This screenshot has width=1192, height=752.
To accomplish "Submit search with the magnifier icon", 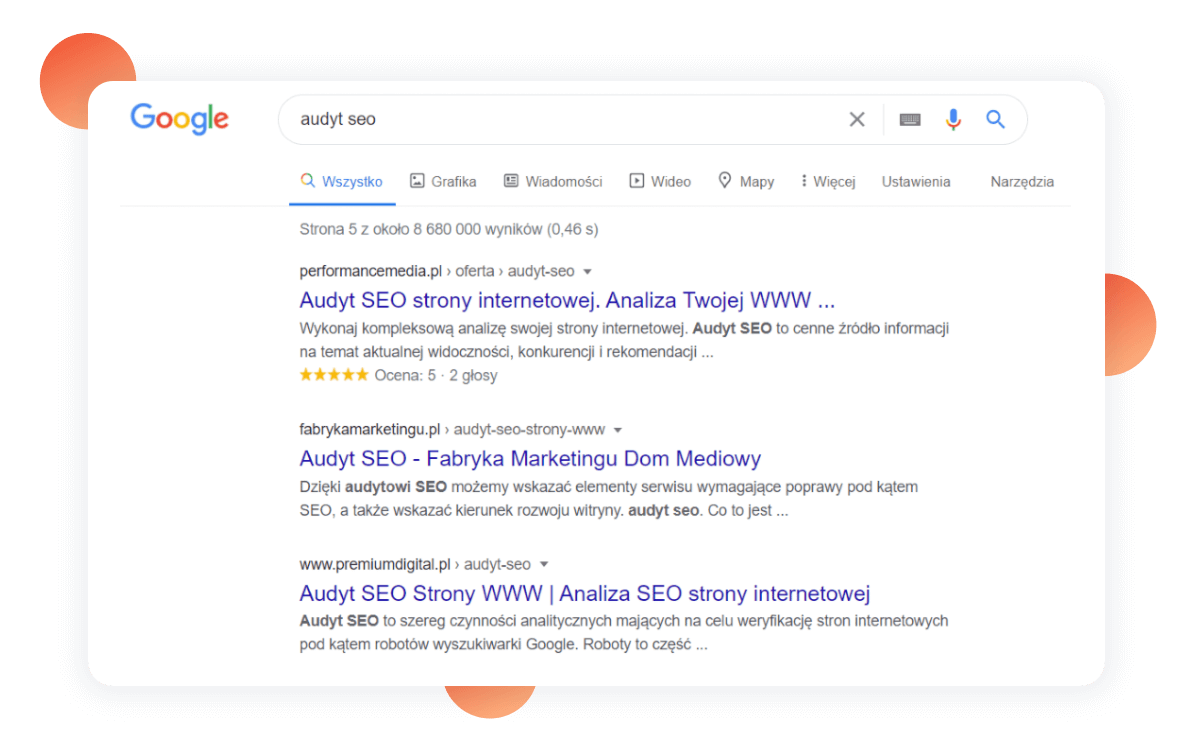I will [995, 119].
